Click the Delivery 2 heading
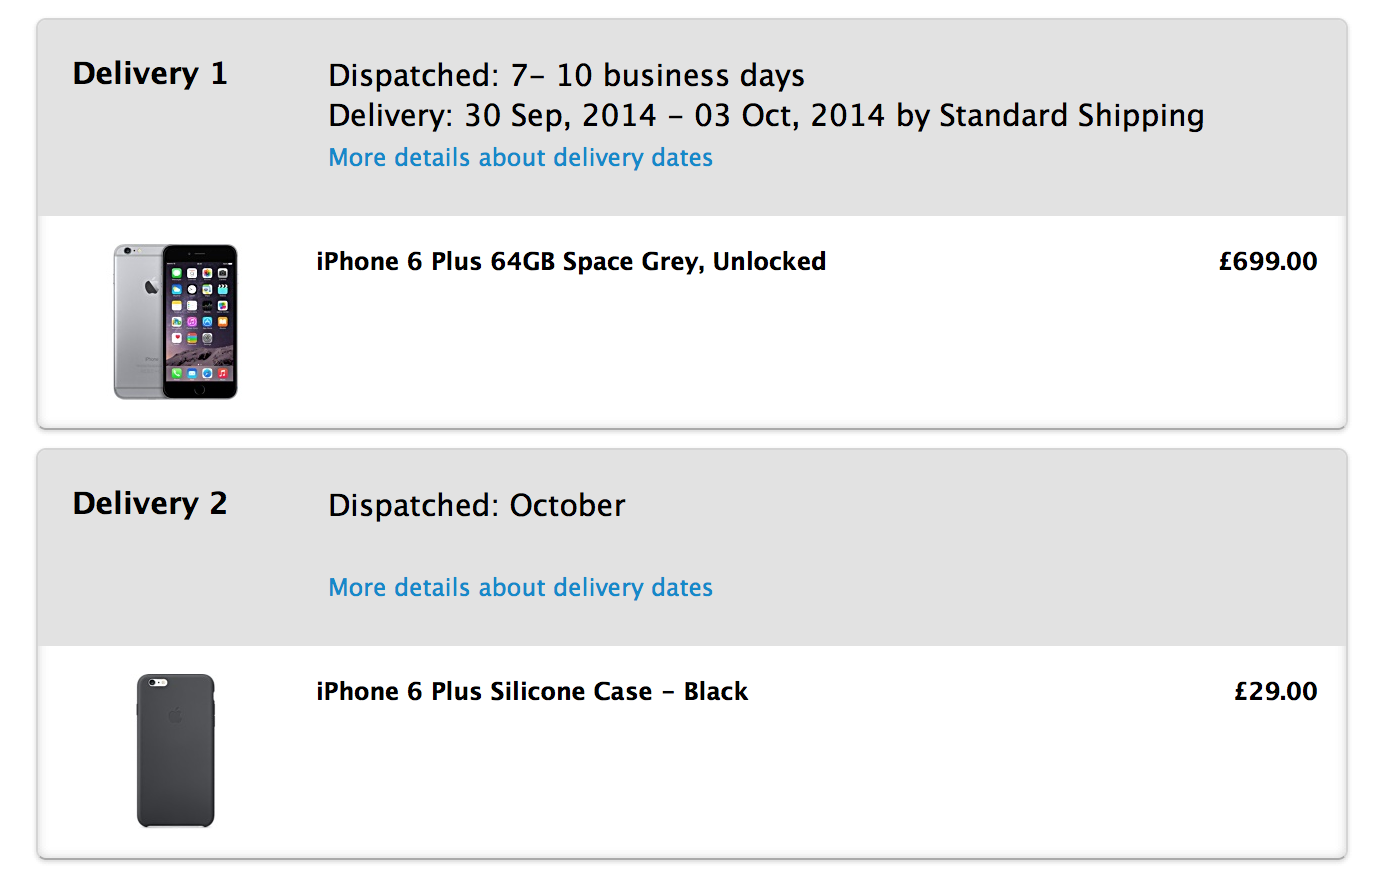The height and width of the screenshot is (870, 1390). point(150,504)
